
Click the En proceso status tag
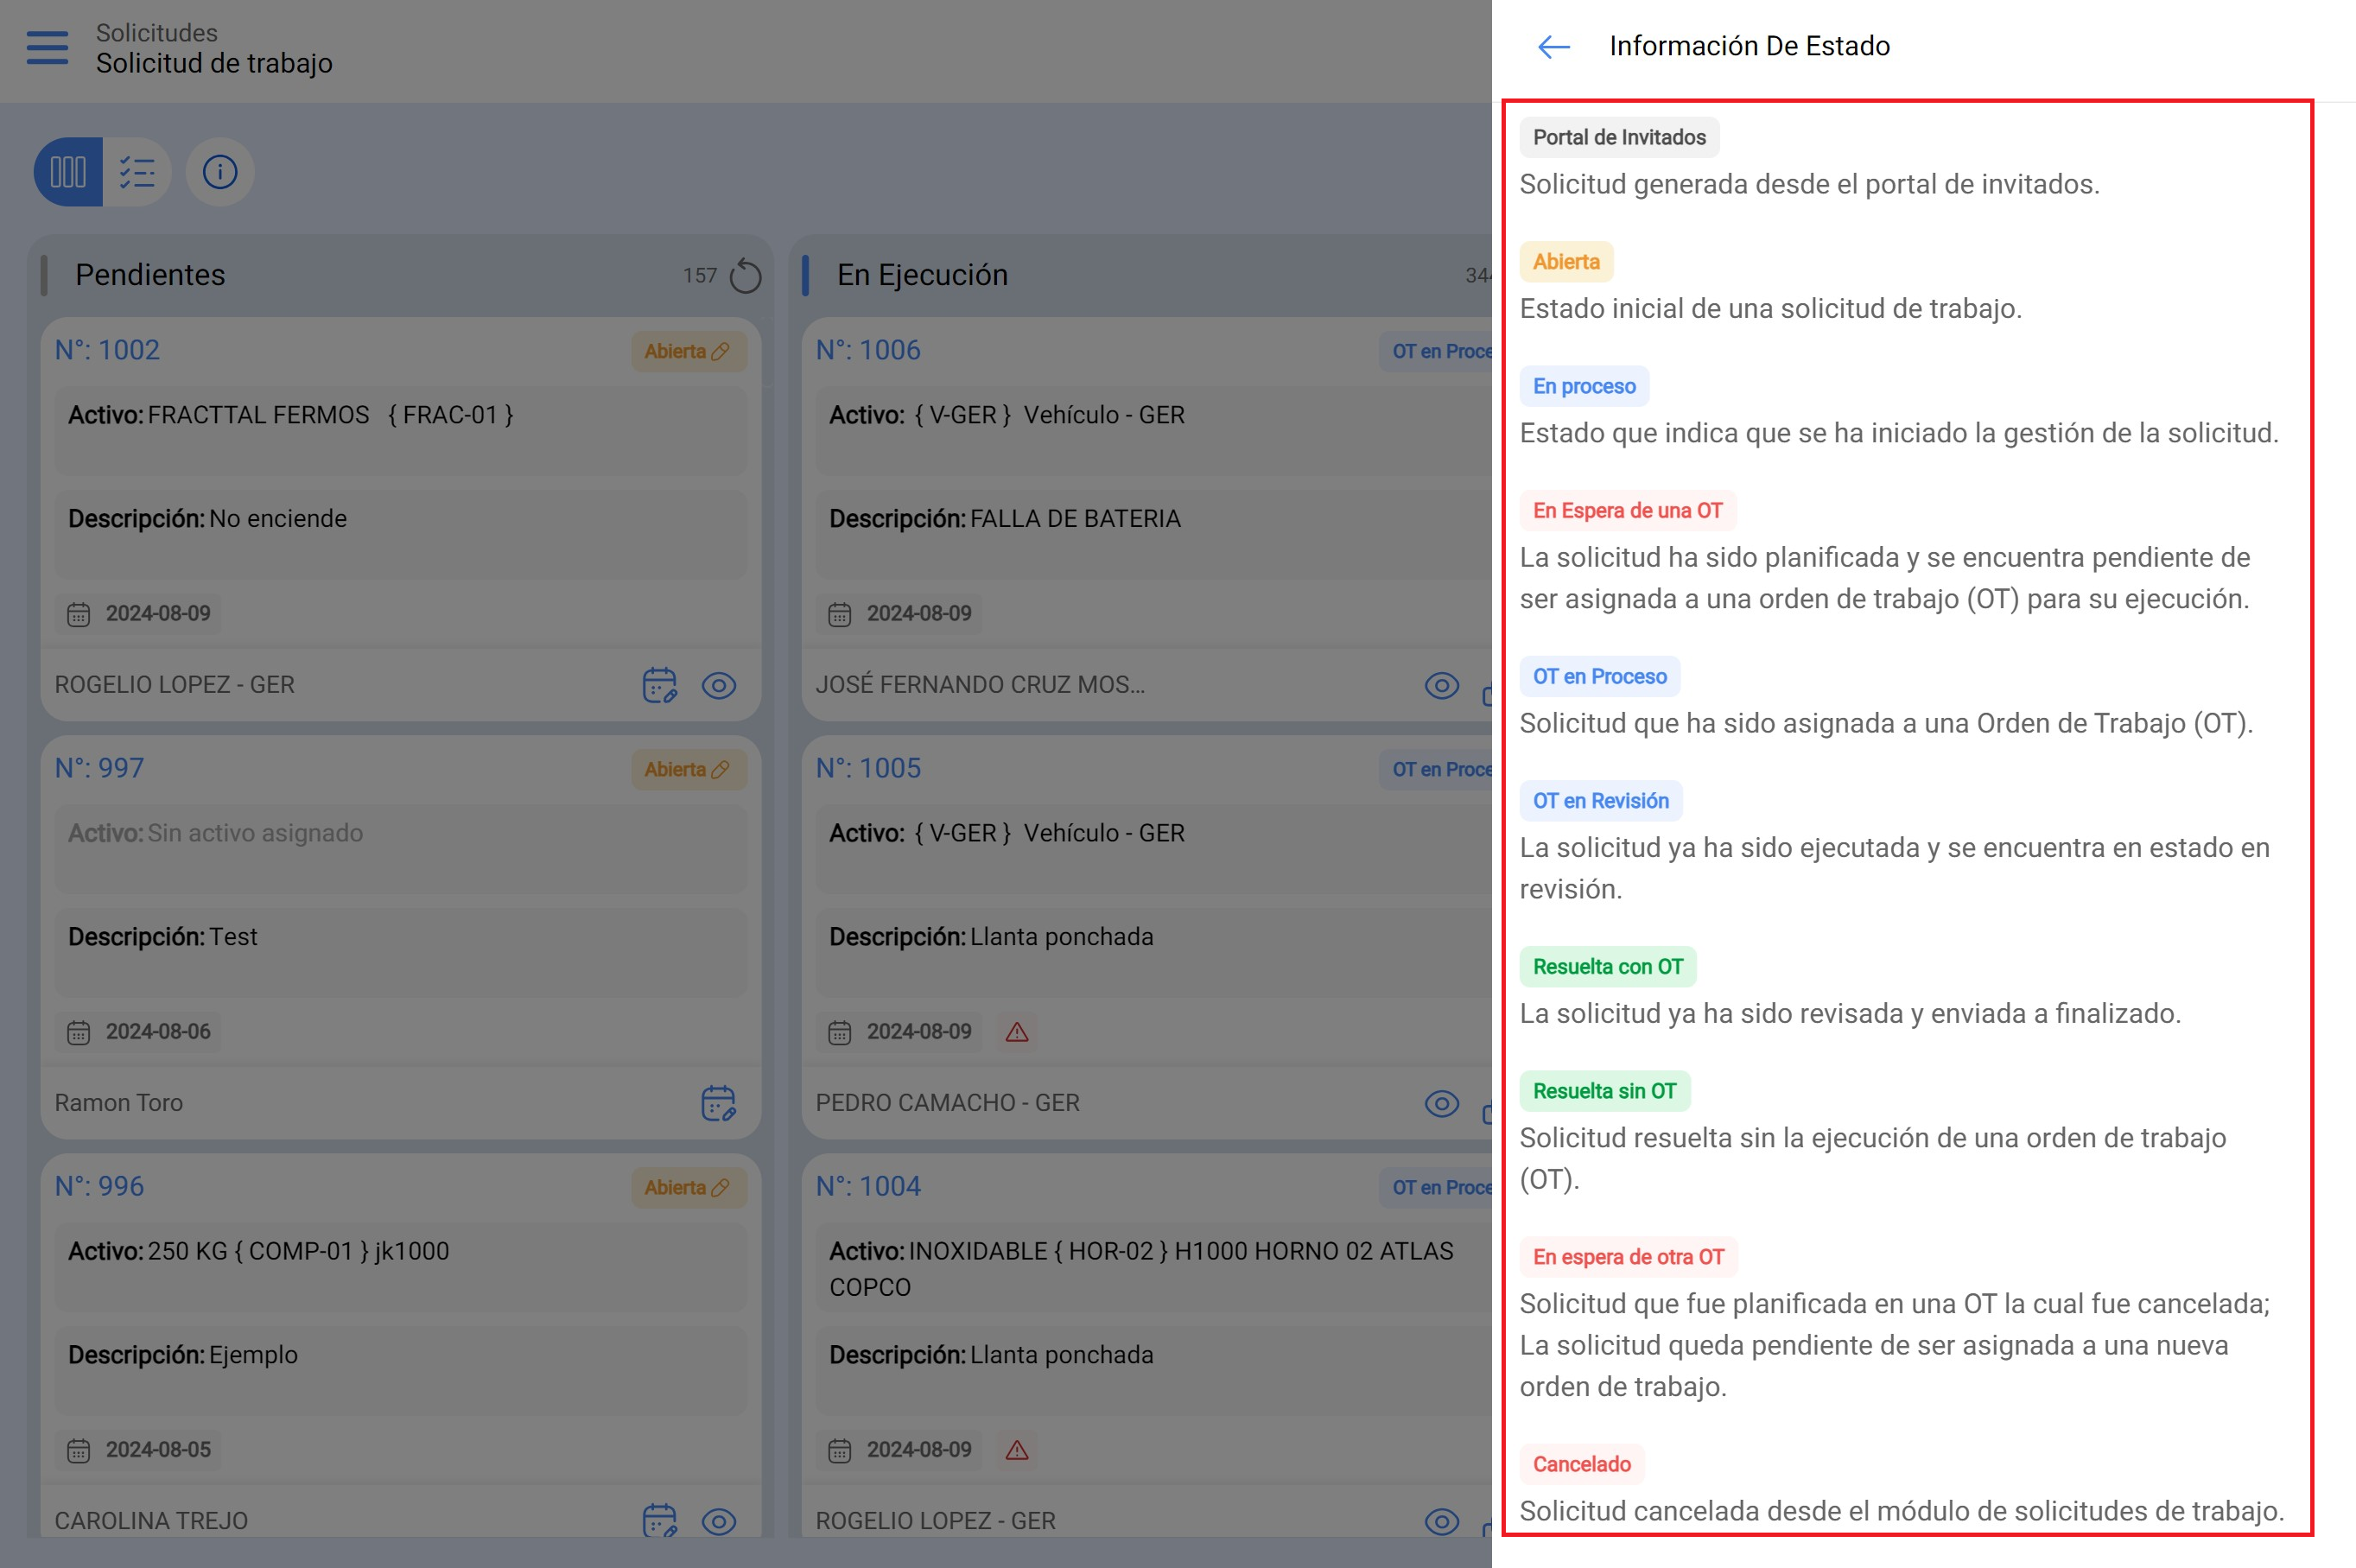1584,386
